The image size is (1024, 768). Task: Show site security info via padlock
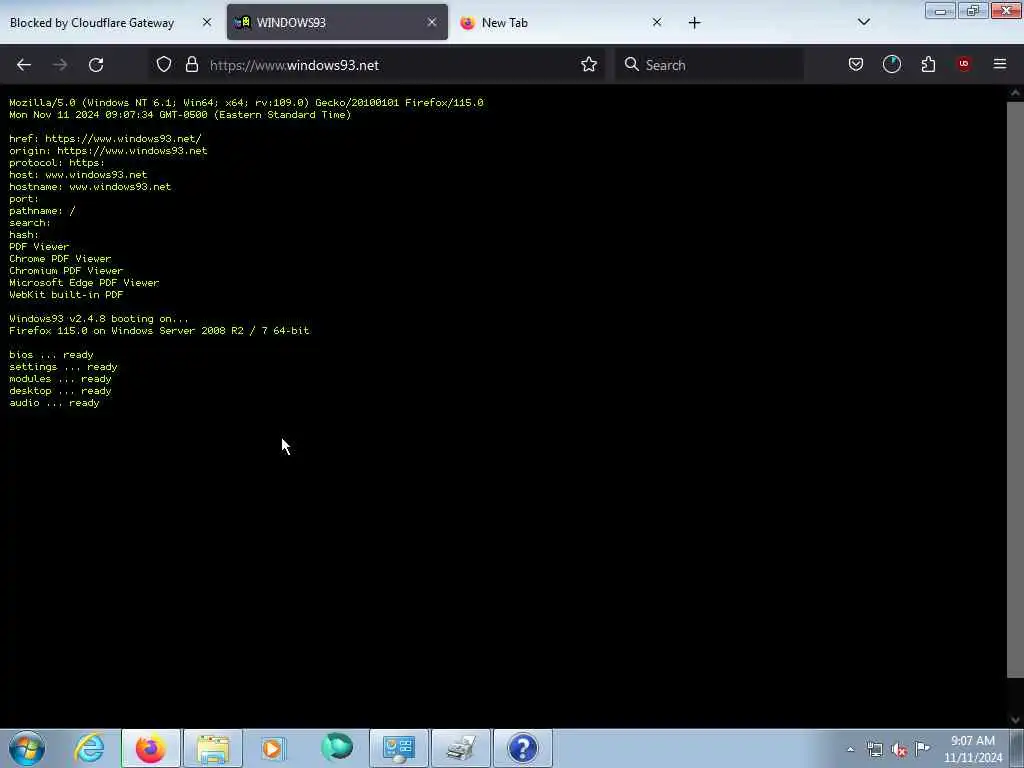191,65
